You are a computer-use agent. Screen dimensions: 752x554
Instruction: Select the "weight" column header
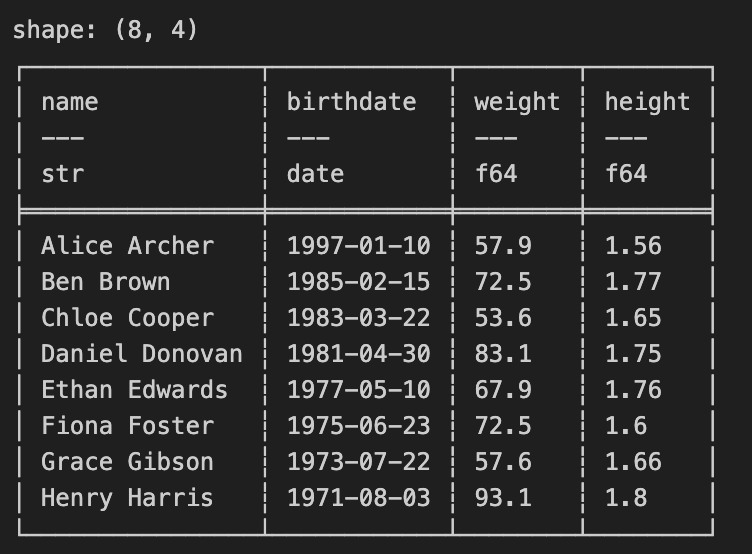517,102
